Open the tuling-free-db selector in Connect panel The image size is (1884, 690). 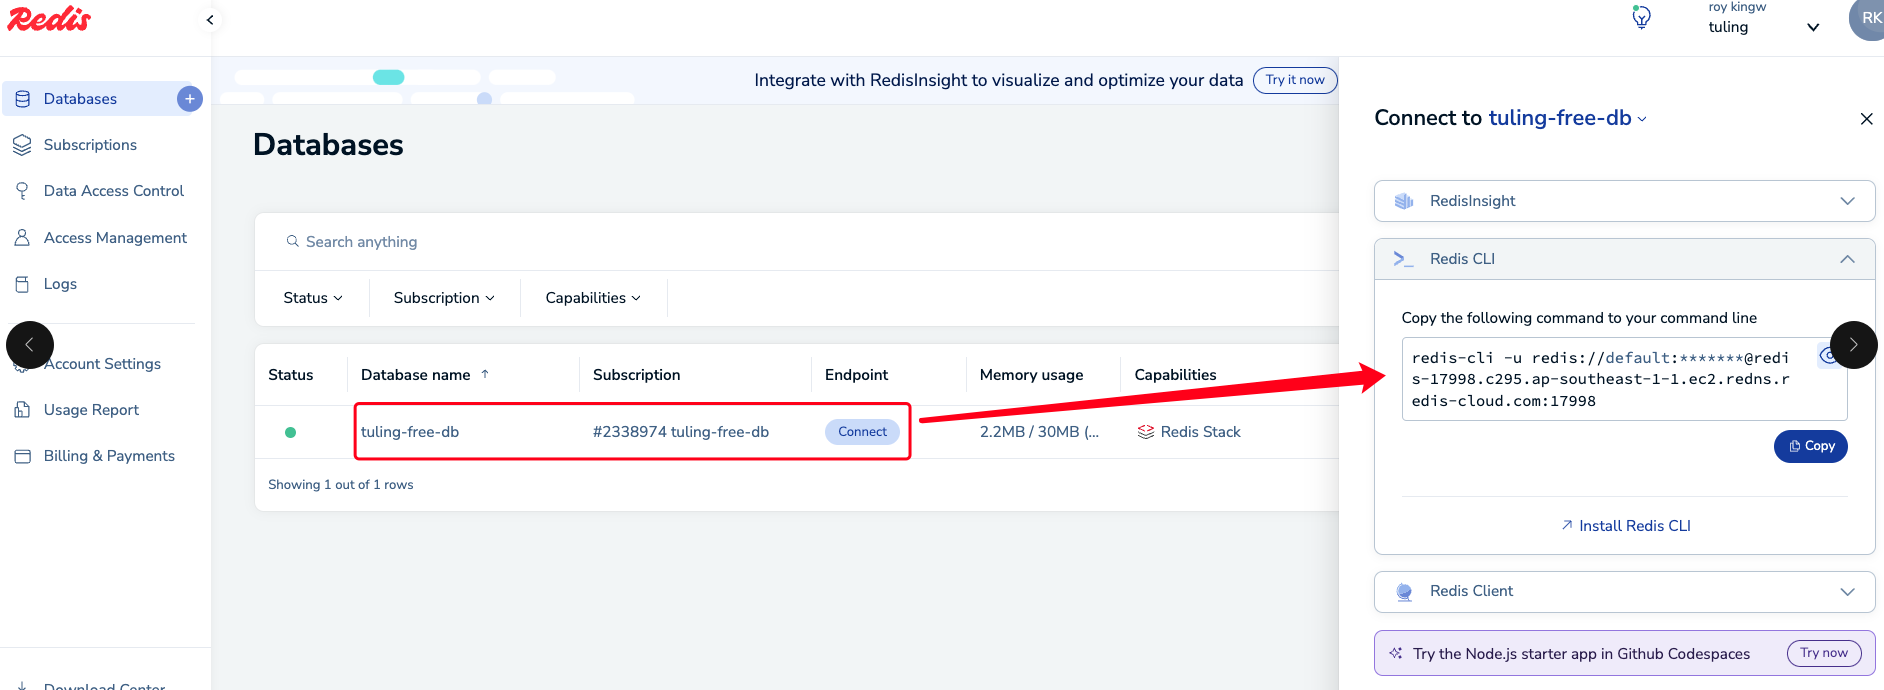pos(1568,118)
